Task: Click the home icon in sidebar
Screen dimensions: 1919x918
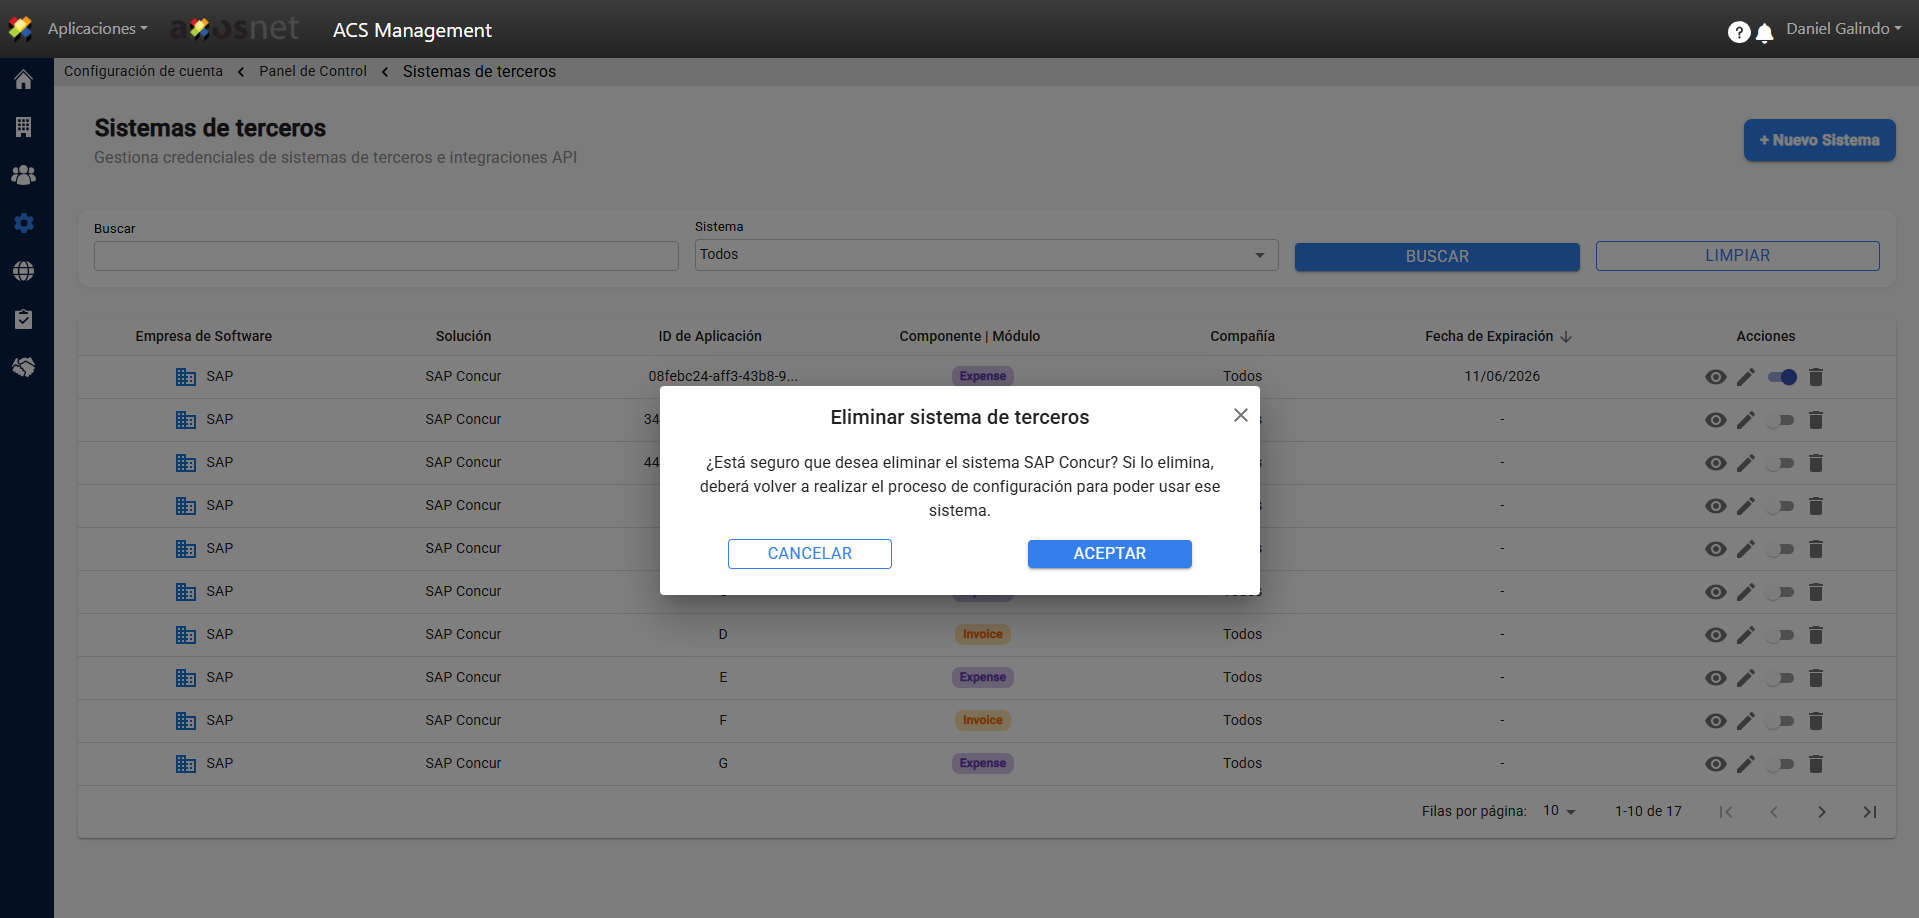Action: coord(24,80)
